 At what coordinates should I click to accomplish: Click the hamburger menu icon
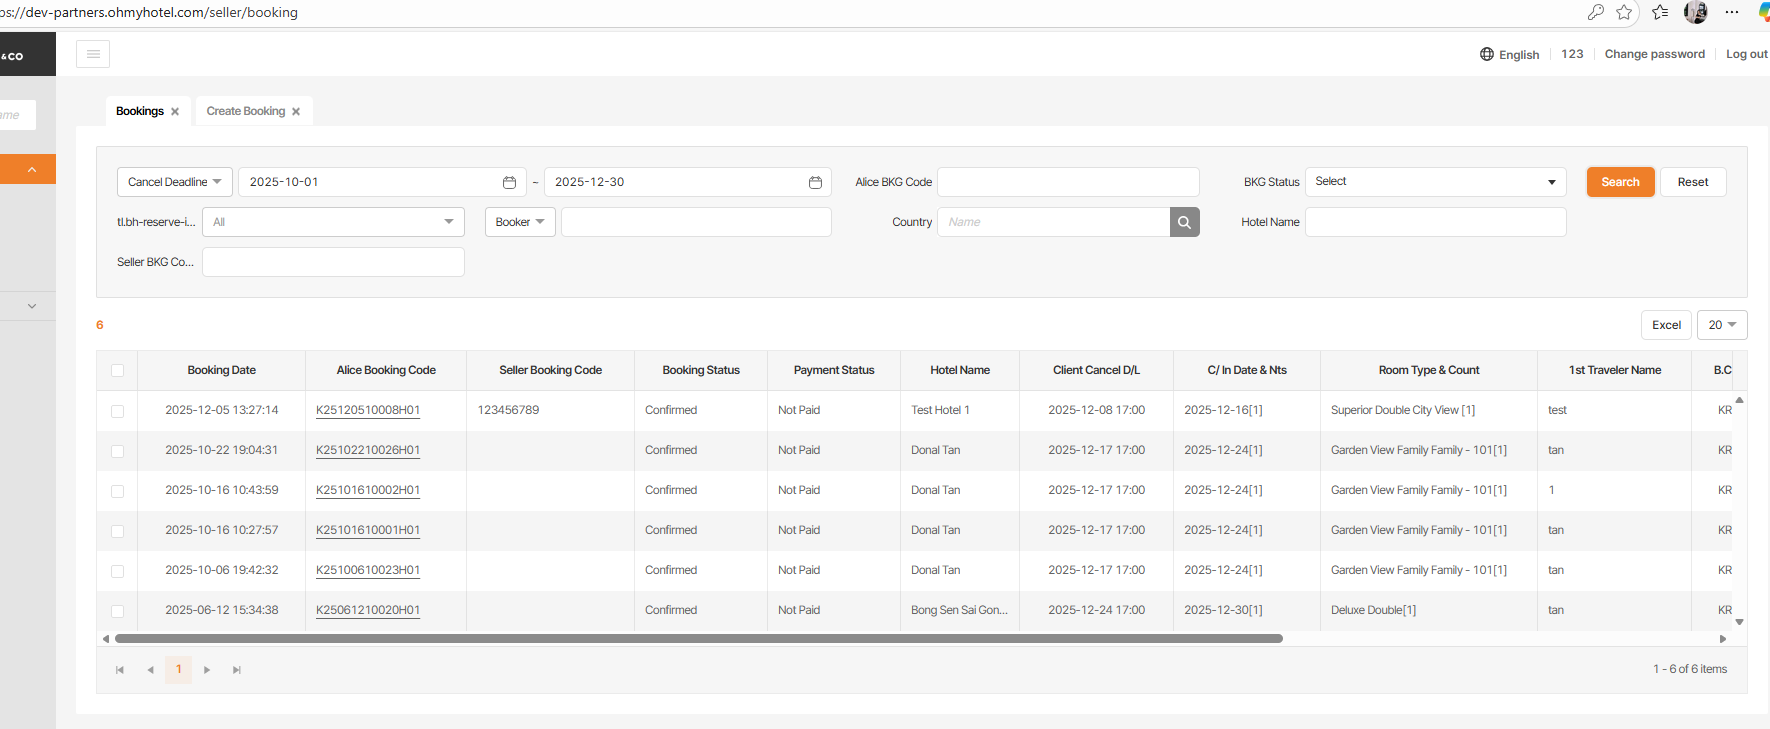(93, 54)
